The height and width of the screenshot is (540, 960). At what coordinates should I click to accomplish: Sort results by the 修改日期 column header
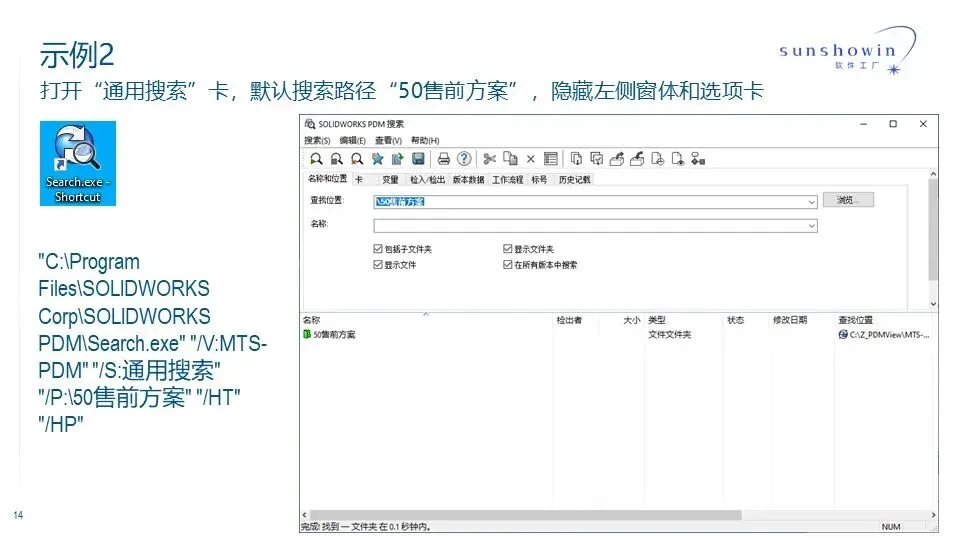(801, 320)
